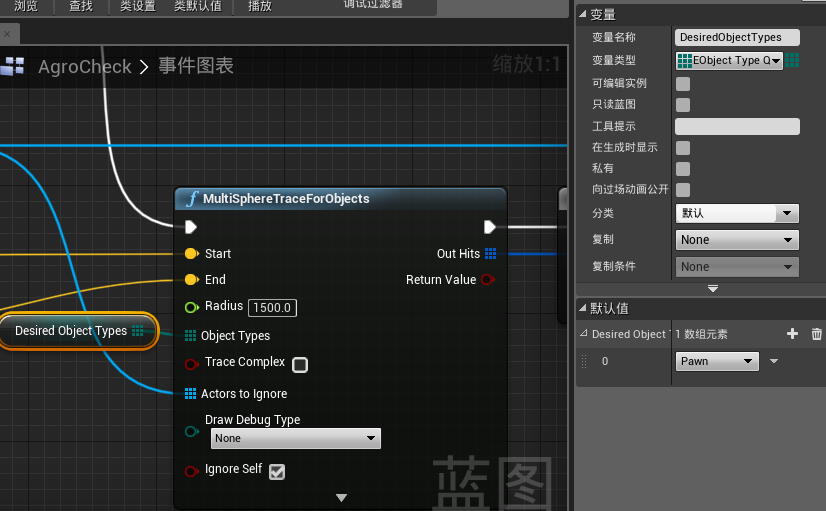Click the 类默认值 toolbar button
This screenshot has height=511, width=826.
[x=198, y=6]
